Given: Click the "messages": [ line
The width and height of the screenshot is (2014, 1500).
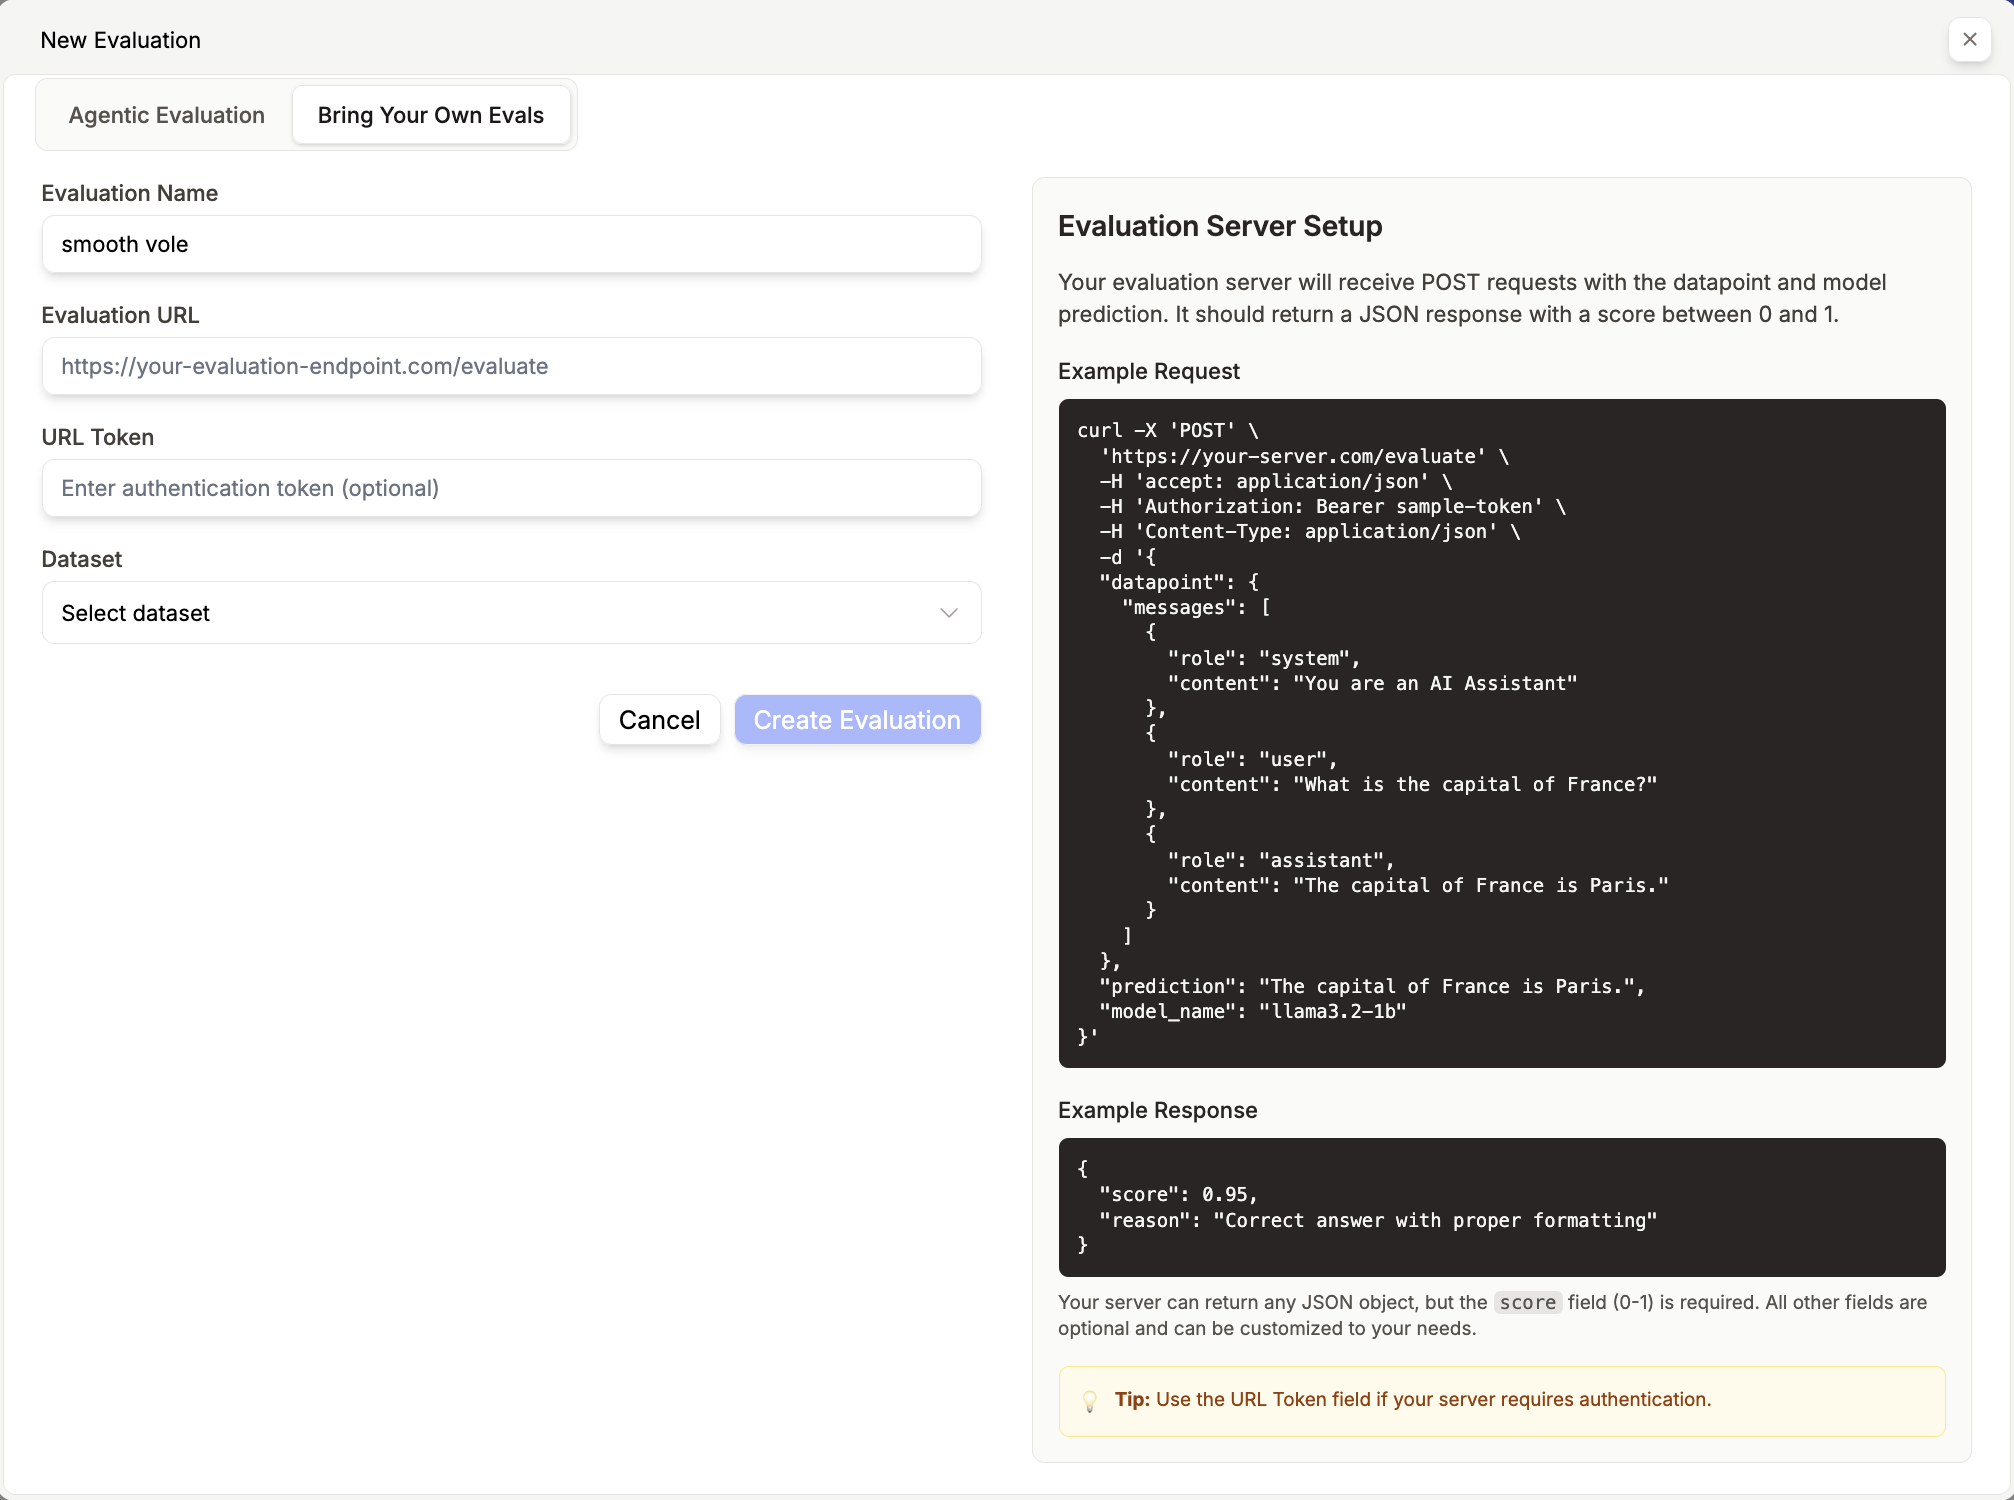Looking at the screenshot, I should pos(1196,607).
